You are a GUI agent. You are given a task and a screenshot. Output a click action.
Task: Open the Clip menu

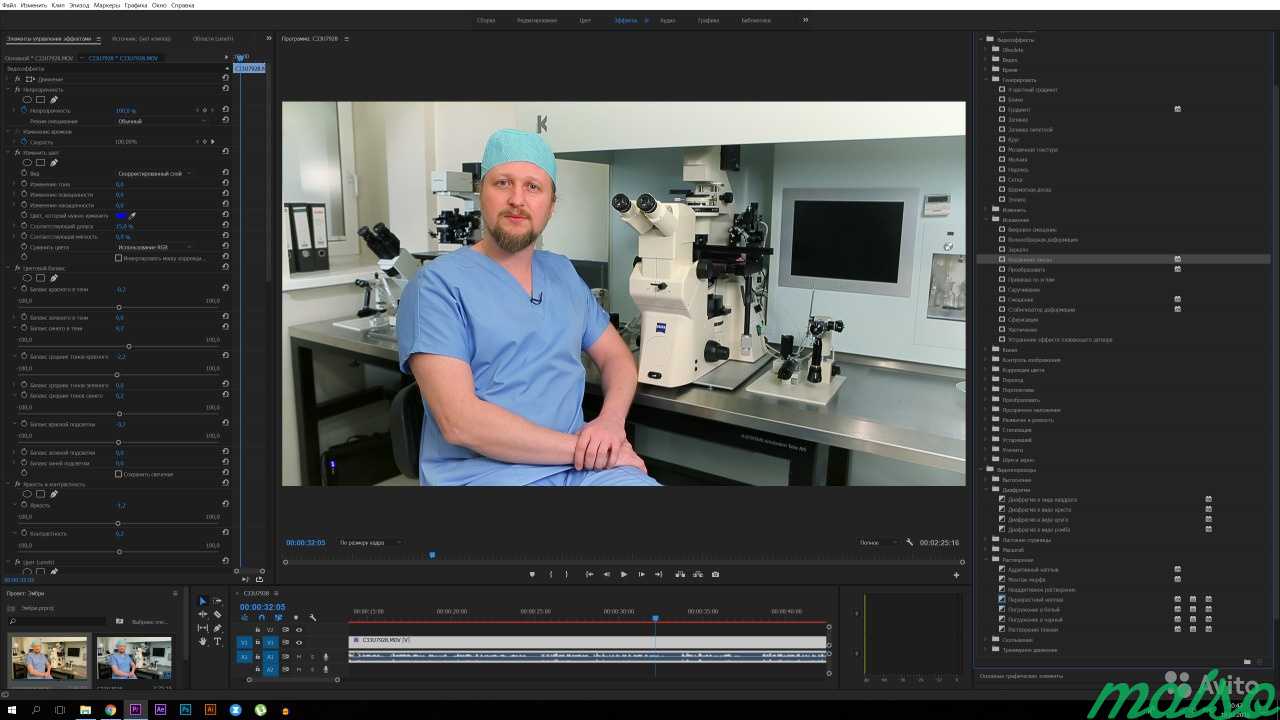pos(58,5)
